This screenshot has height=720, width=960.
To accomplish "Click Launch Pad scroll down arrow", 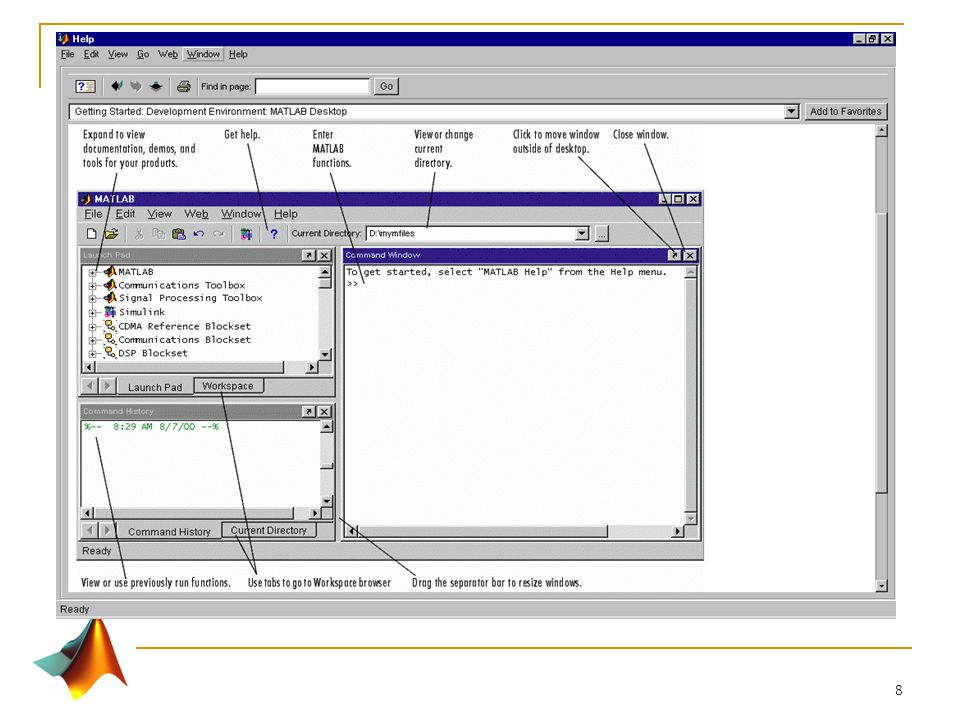I will pyautogui.click(x=326, y=355).
